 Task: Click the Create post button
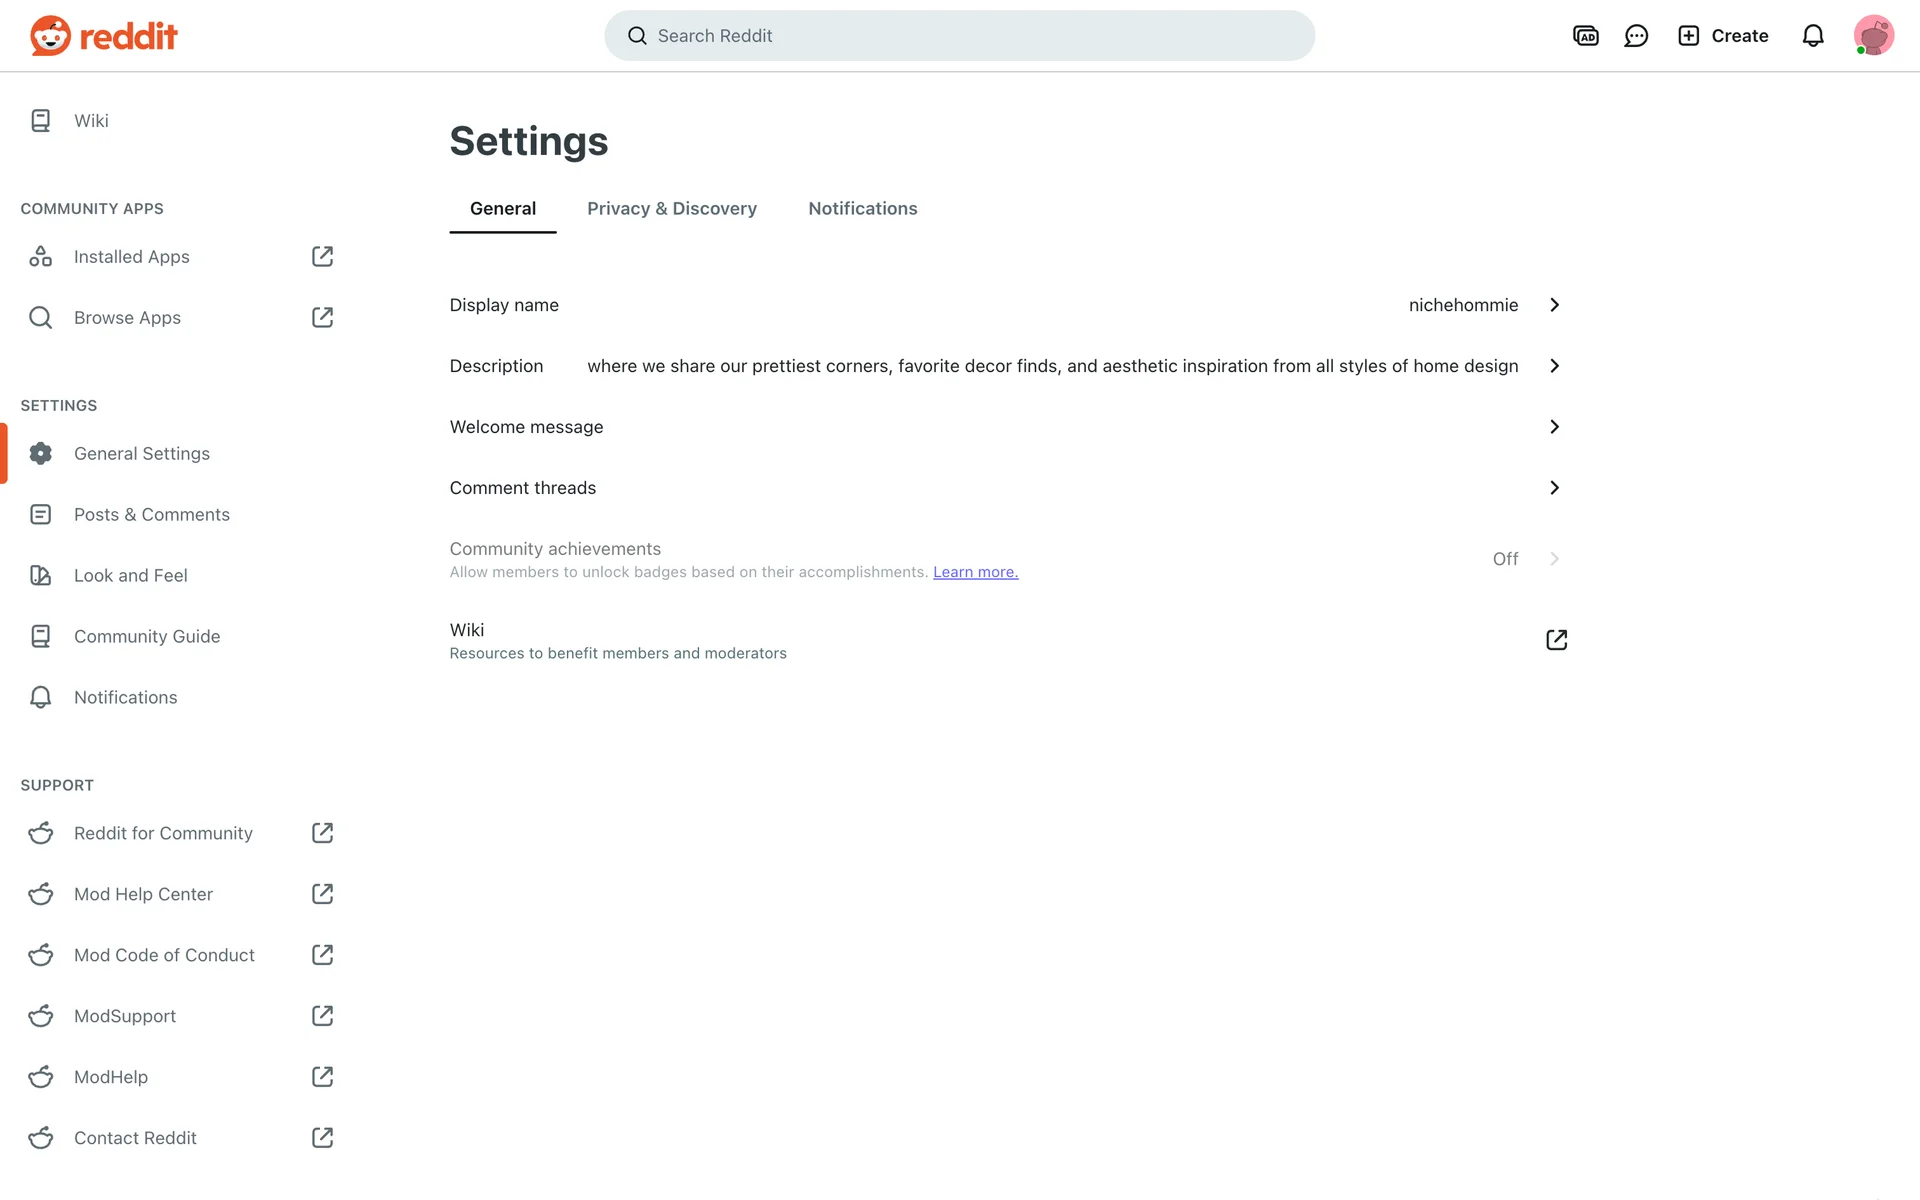(1723, 36)
